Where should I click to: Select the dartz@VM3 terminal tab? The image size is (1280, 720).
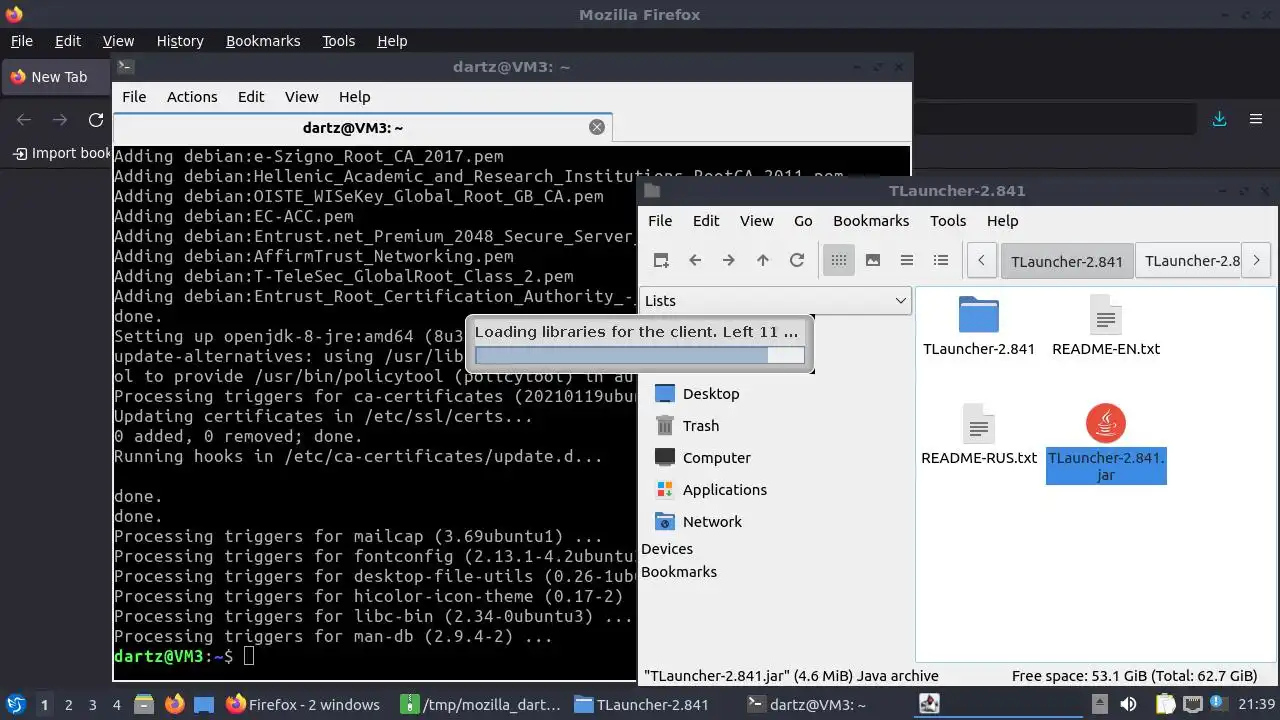[x=362, y=127]
